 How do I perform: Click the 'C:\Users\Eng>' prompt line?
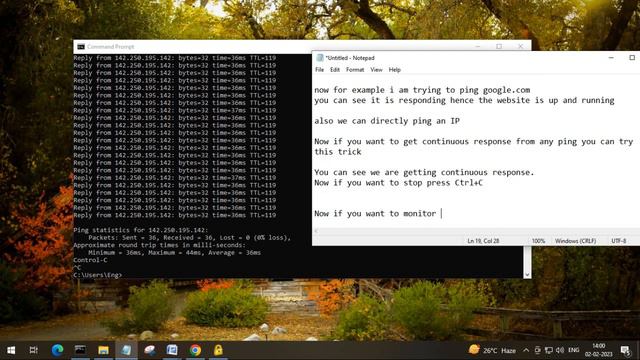click(98, 275)
